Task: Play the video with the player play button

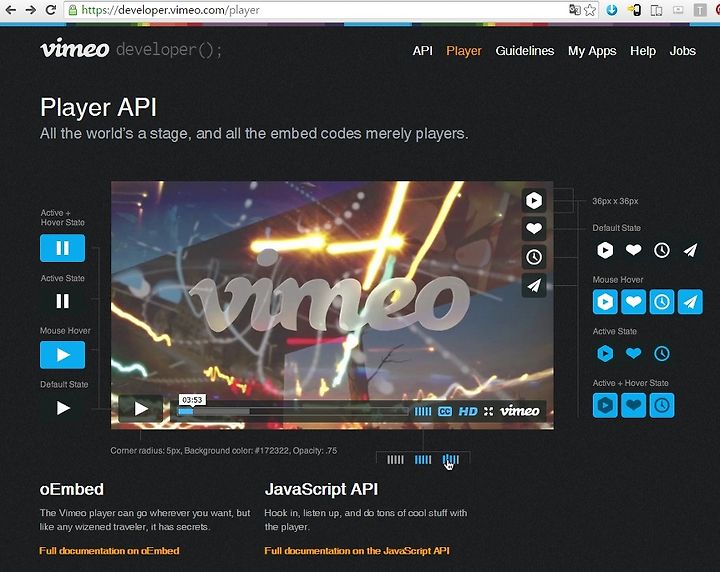Action: pyautogui.click(x=141, y=408)
